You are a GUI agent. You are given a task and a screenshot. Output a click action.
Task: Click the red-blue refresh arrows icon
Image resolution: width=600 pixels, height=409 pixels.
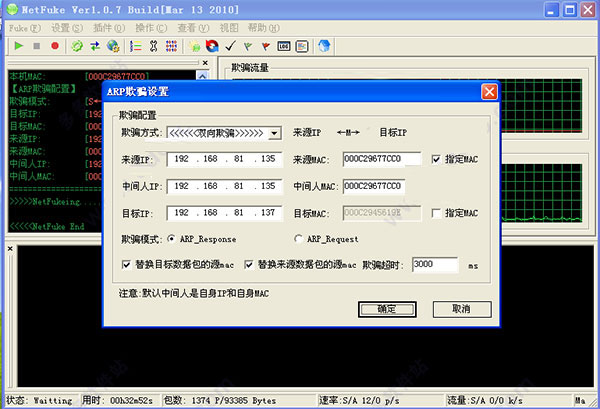(212, 46)
